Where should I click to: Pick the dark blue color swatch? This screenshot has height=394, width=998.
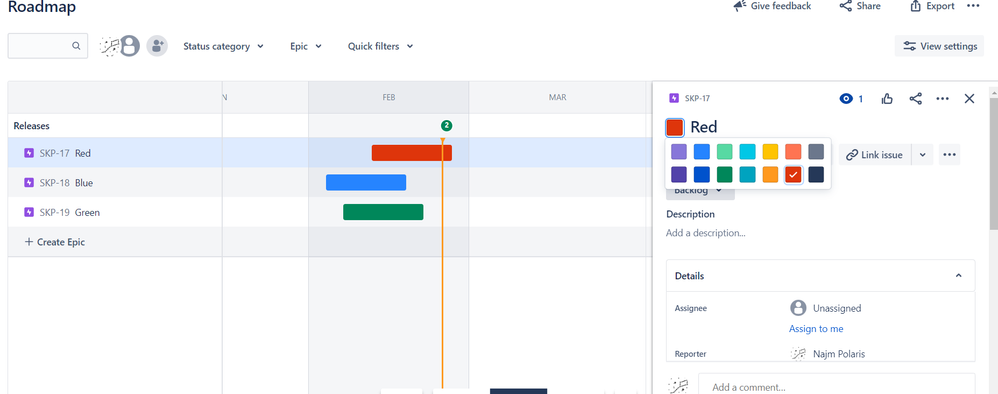point(702,174)
